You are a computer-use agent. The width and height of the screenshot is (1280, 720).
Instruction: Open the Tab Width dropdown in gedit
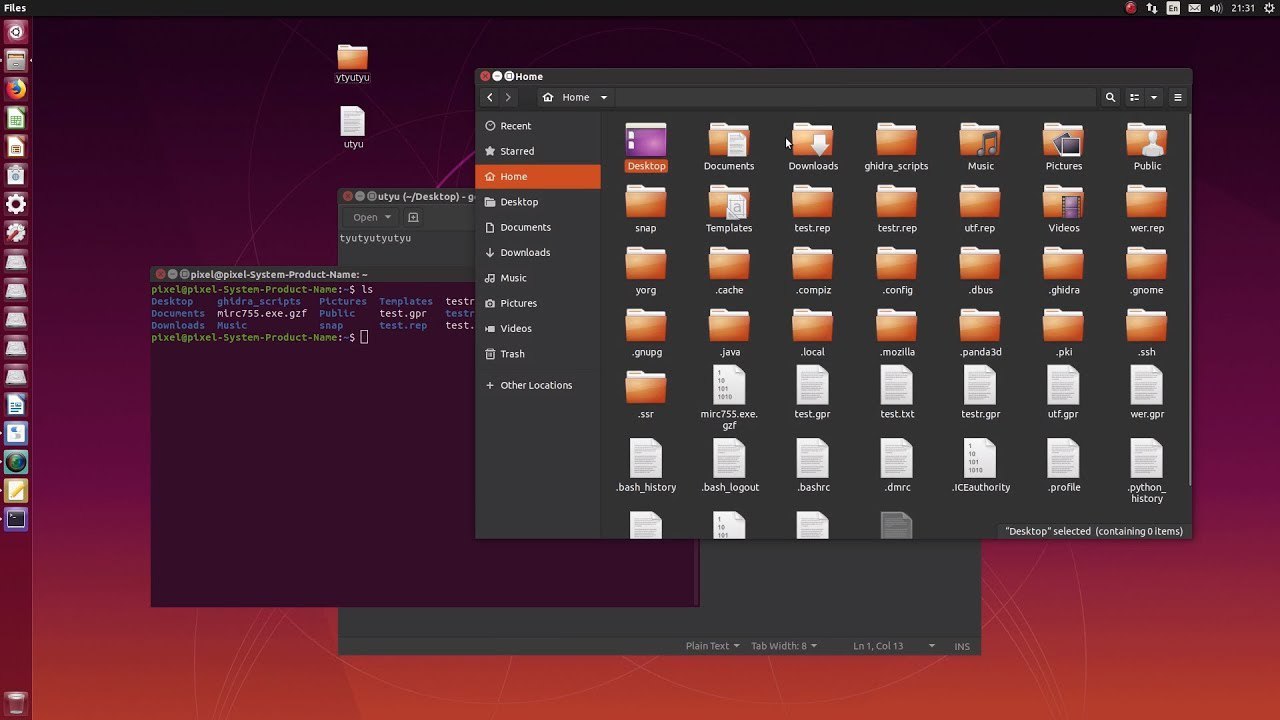(784, 646)
